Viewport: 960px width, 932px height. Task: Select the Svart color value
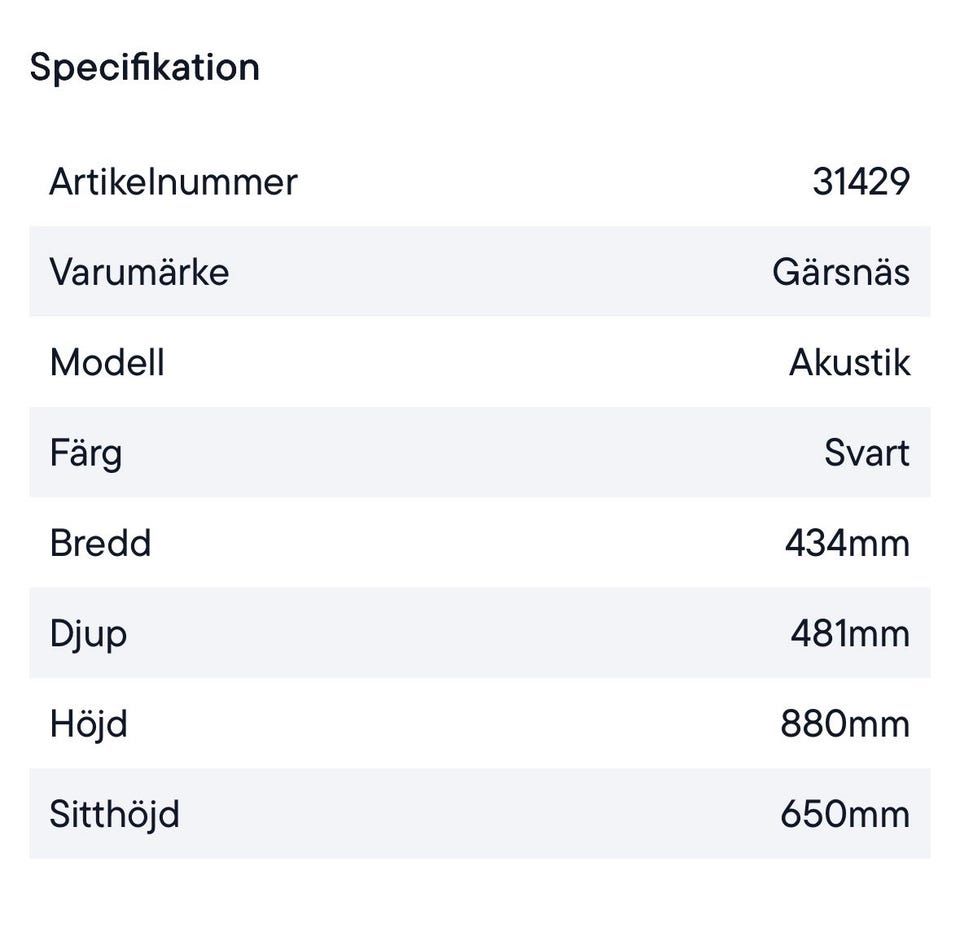(x=866, y=453)
